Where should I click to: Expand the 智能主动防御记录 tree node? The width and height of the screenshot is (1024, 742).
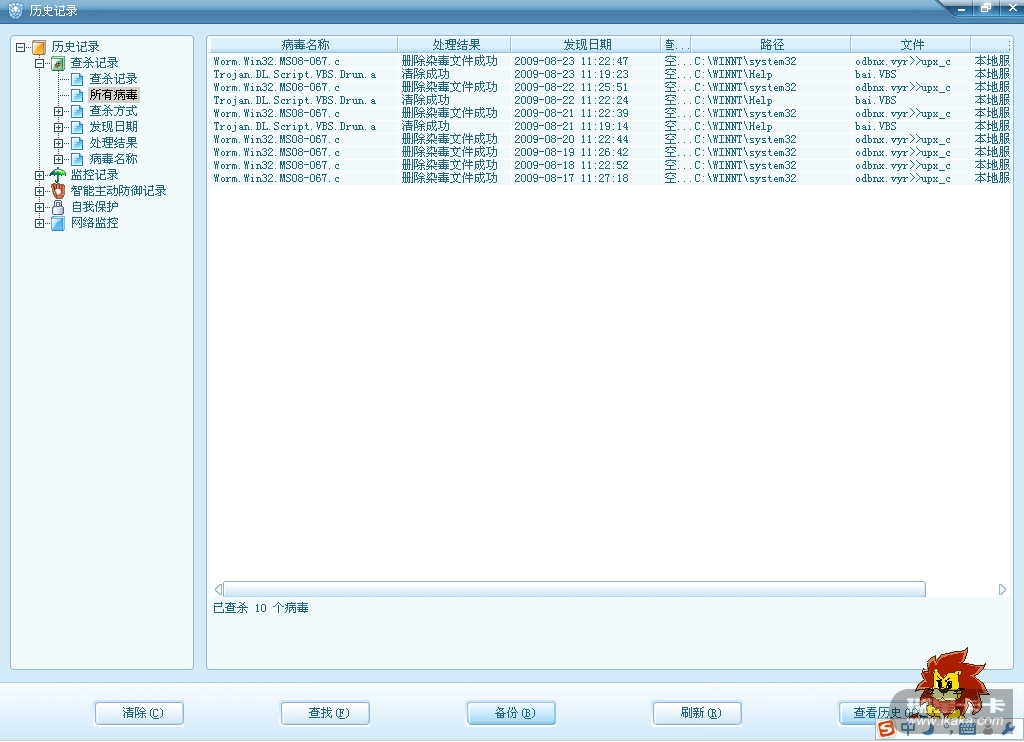coord(40,191)
